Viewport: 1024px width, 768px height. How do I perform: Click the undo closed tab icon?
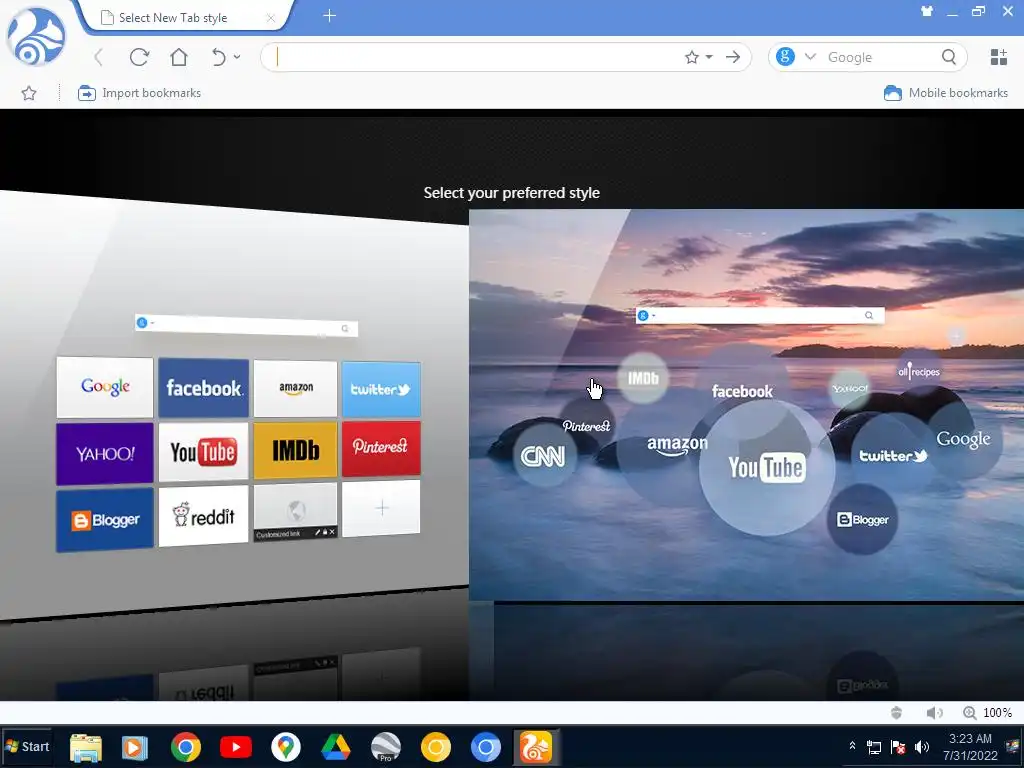point(219,57)
